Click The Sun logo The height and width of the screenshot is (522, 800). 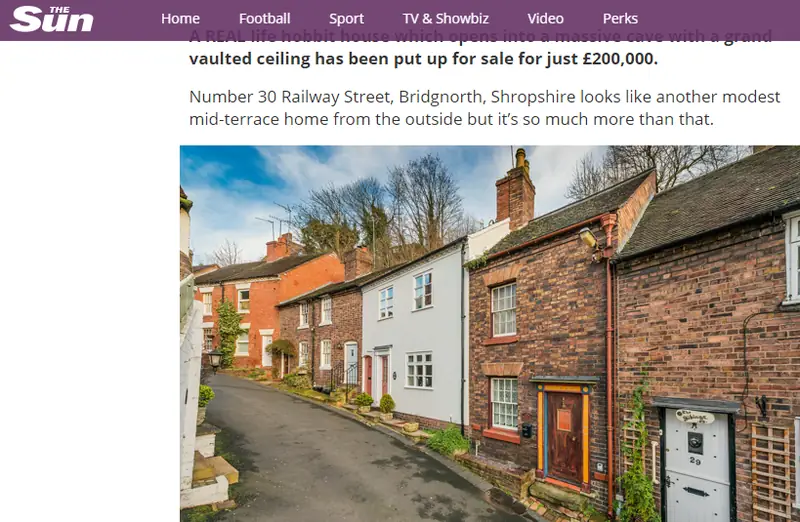52,19
